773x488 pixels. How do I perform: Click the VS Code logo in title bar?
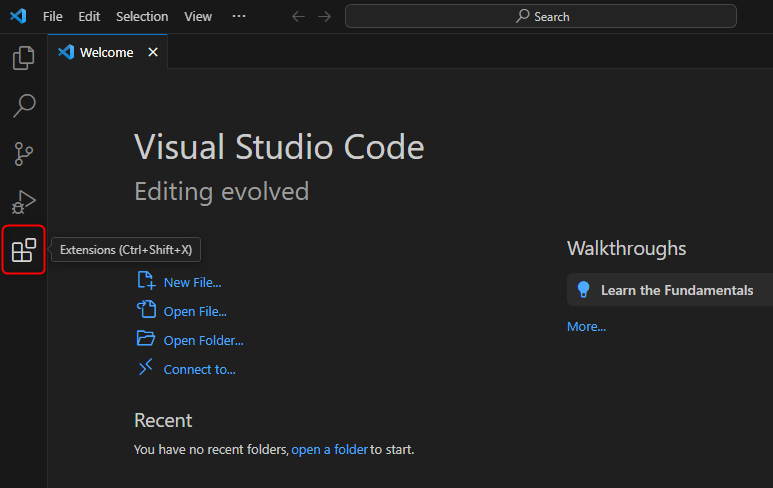(18, 16)
